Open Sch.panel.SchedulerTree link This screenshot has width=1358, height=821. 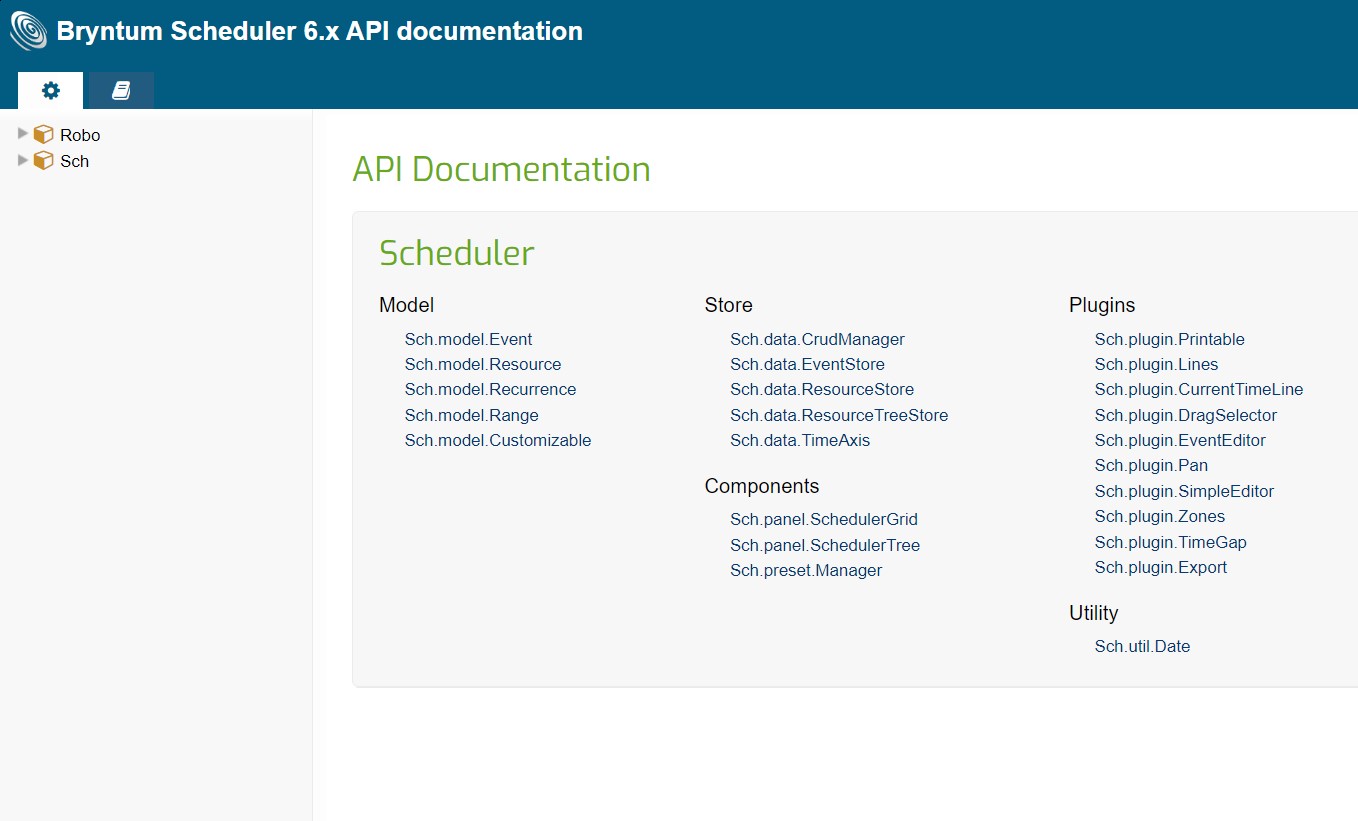pyautogui.click(x=825, y=545)
